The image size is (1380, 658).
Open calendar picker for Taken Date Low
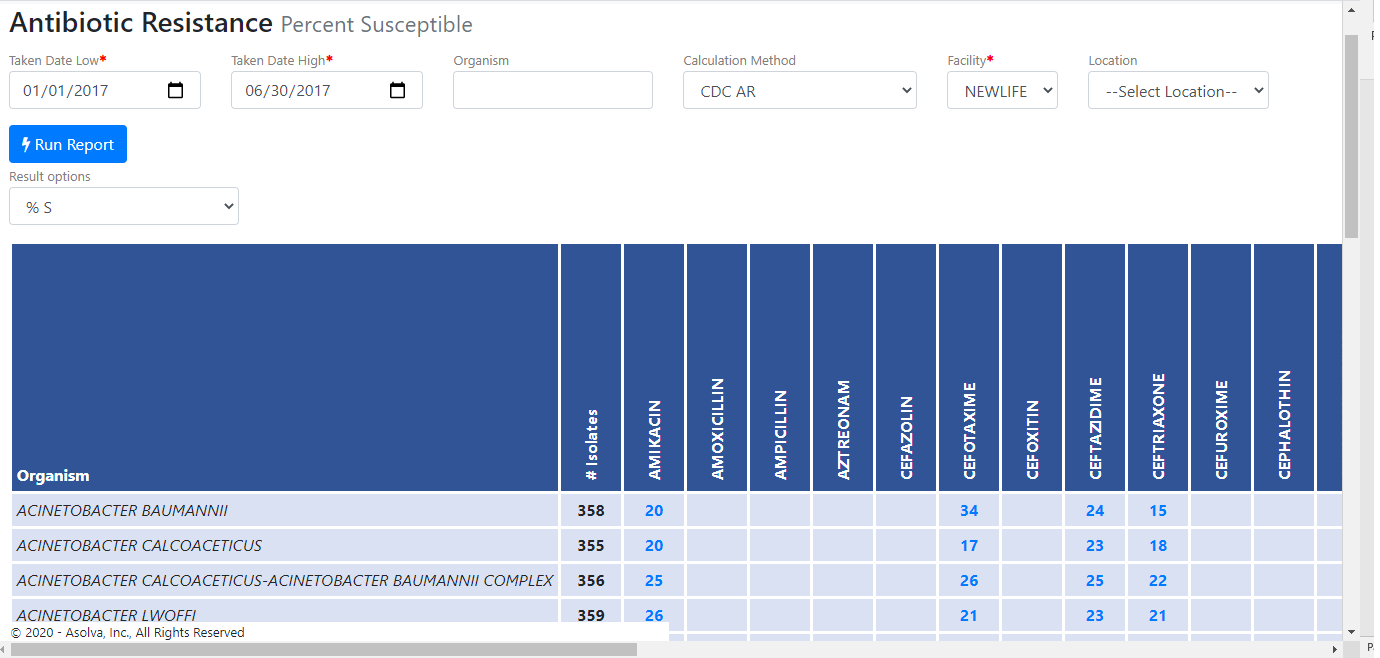pyautogui.click(x=176, y=91)
